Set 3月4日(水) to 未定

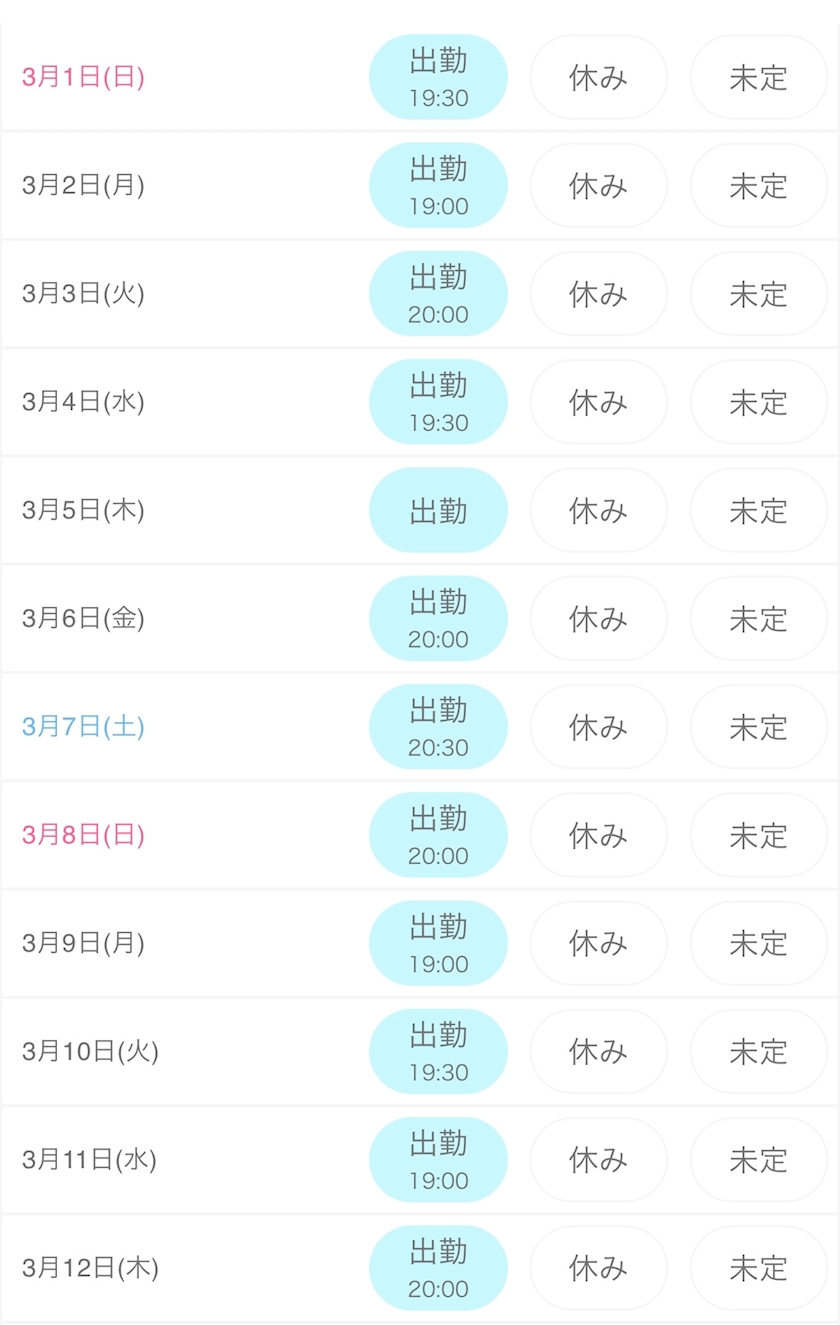[758, 402]
